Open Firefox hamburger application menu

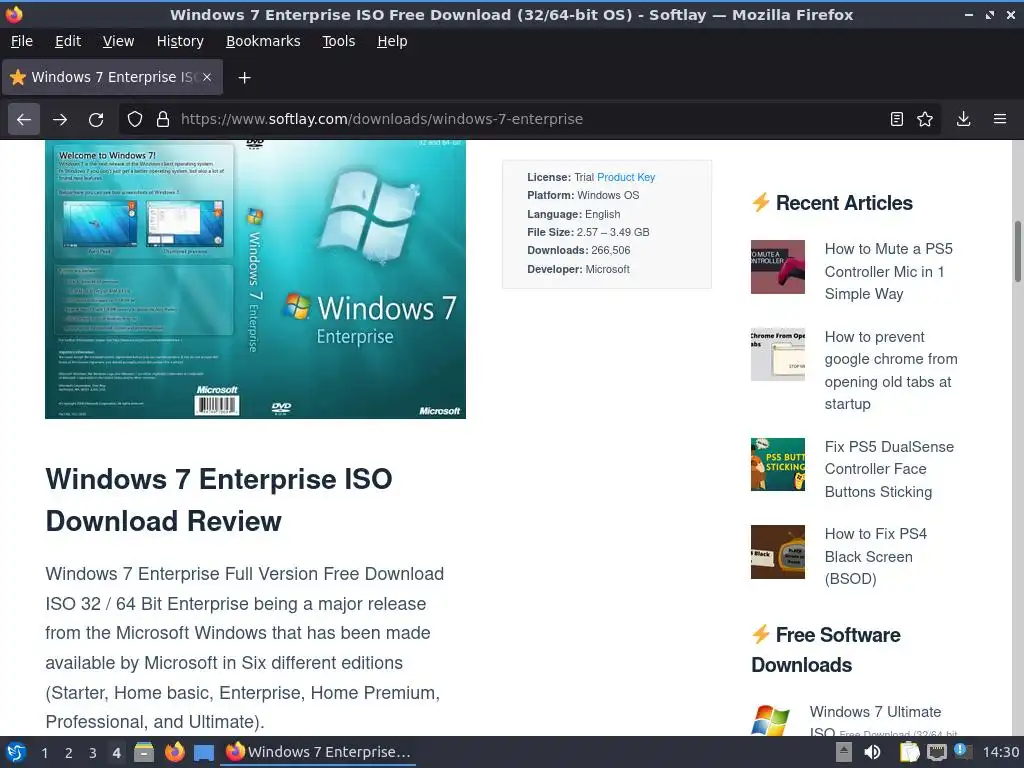click(x=1000, y=119)
